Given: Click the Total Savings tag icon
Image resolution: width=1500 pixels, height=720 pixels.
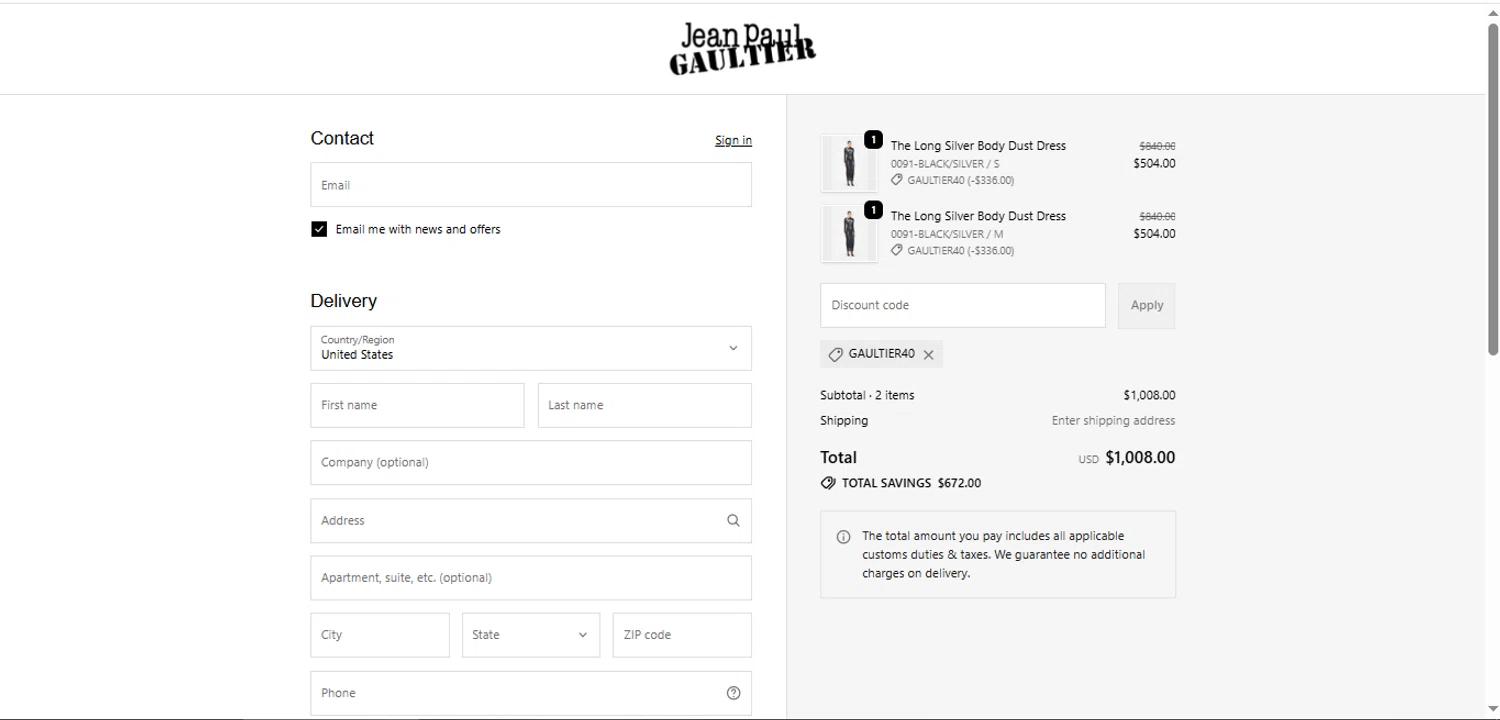Looking at the screenshot, I should [828, 483].
